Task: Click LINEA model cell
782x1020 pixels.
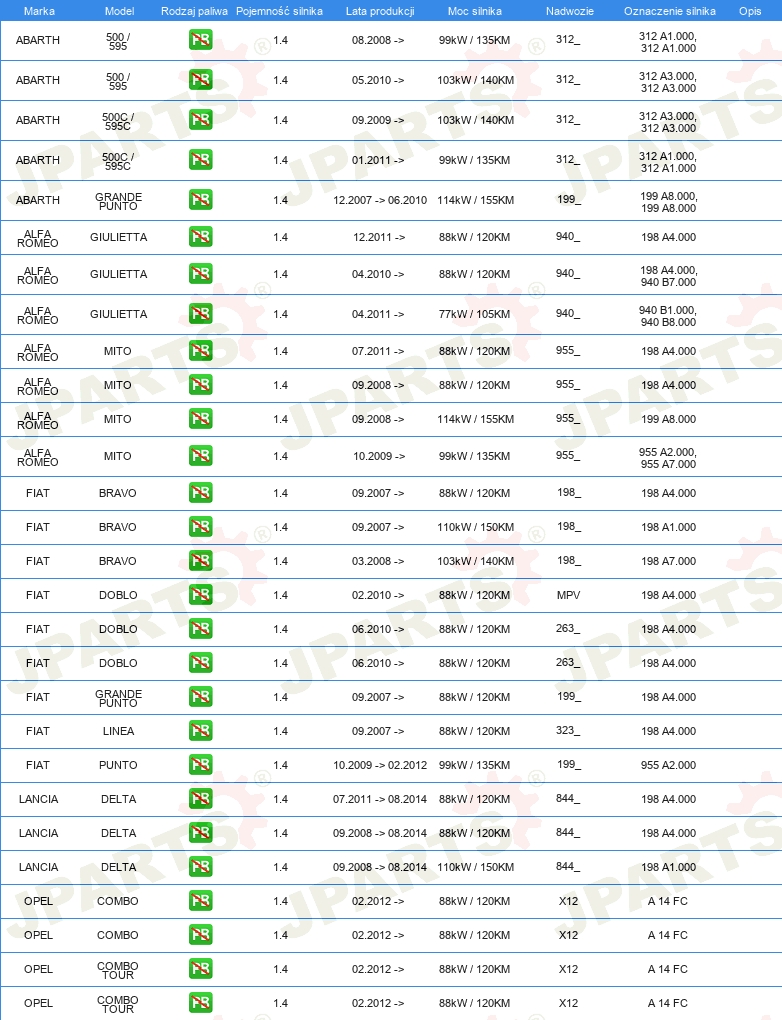Action: pyautogui.click(x=118, y=731)
